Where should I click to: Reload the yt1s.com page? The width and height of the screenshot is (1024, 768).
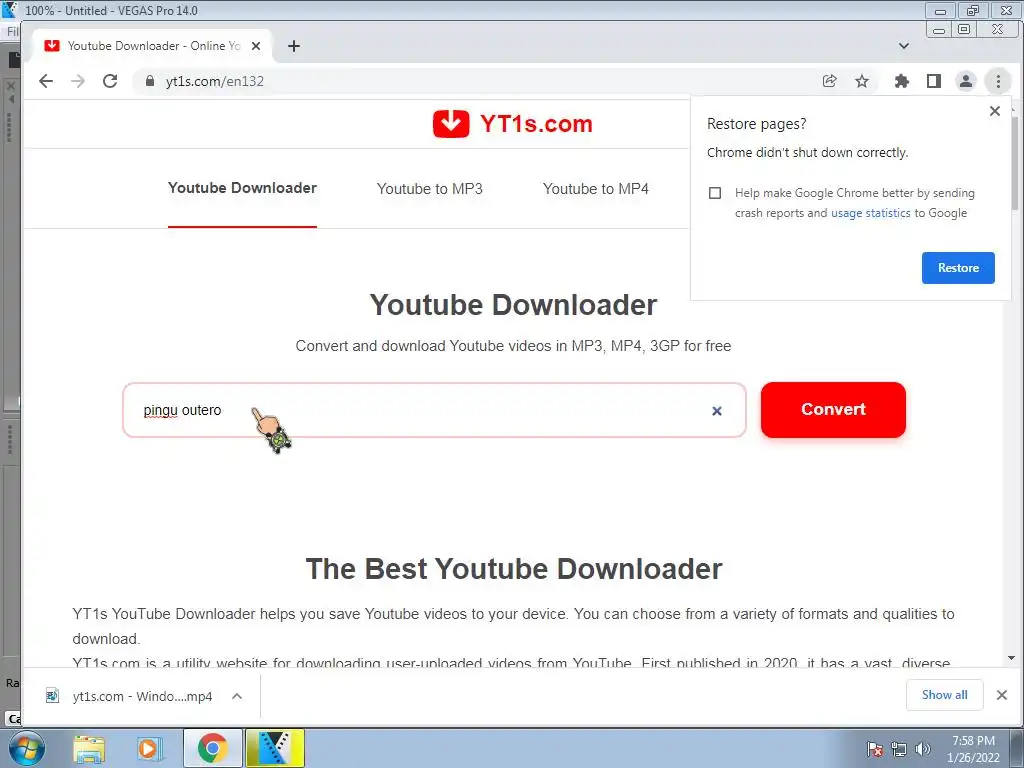(110, 81)
